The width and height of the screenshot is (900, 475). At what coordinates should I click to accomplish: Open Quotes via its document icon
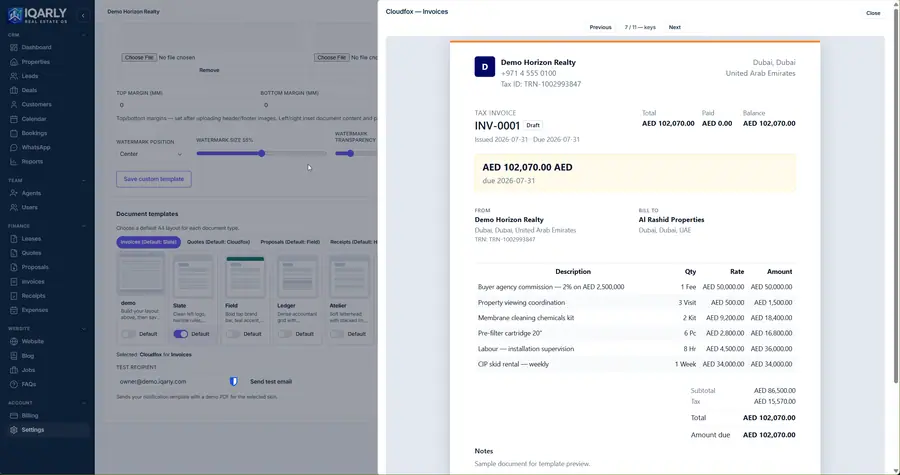14,253
